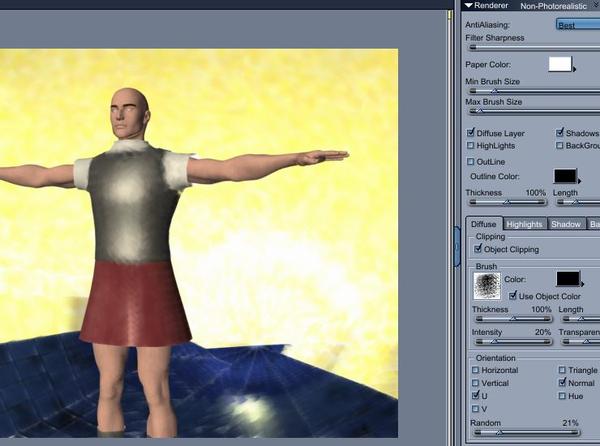Click the panel splitter handle beside render view
The image size is (600, 446).
click(457, 247)
